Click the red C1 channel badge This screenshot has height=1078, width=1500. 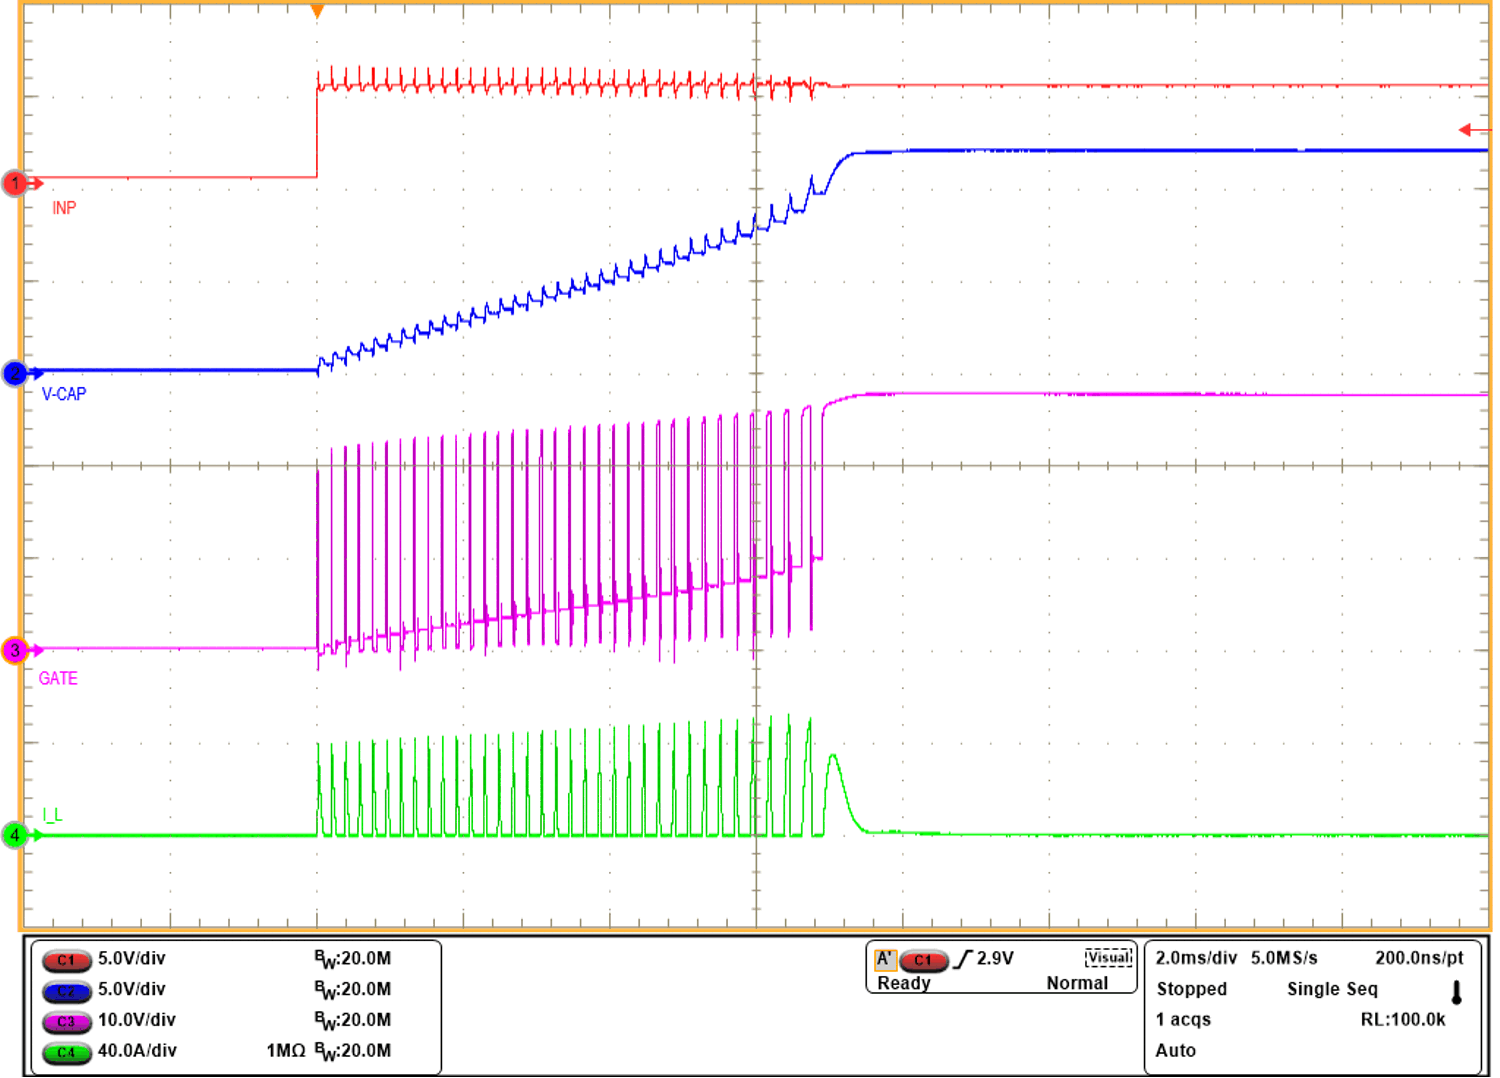click(x=66, y=960)
